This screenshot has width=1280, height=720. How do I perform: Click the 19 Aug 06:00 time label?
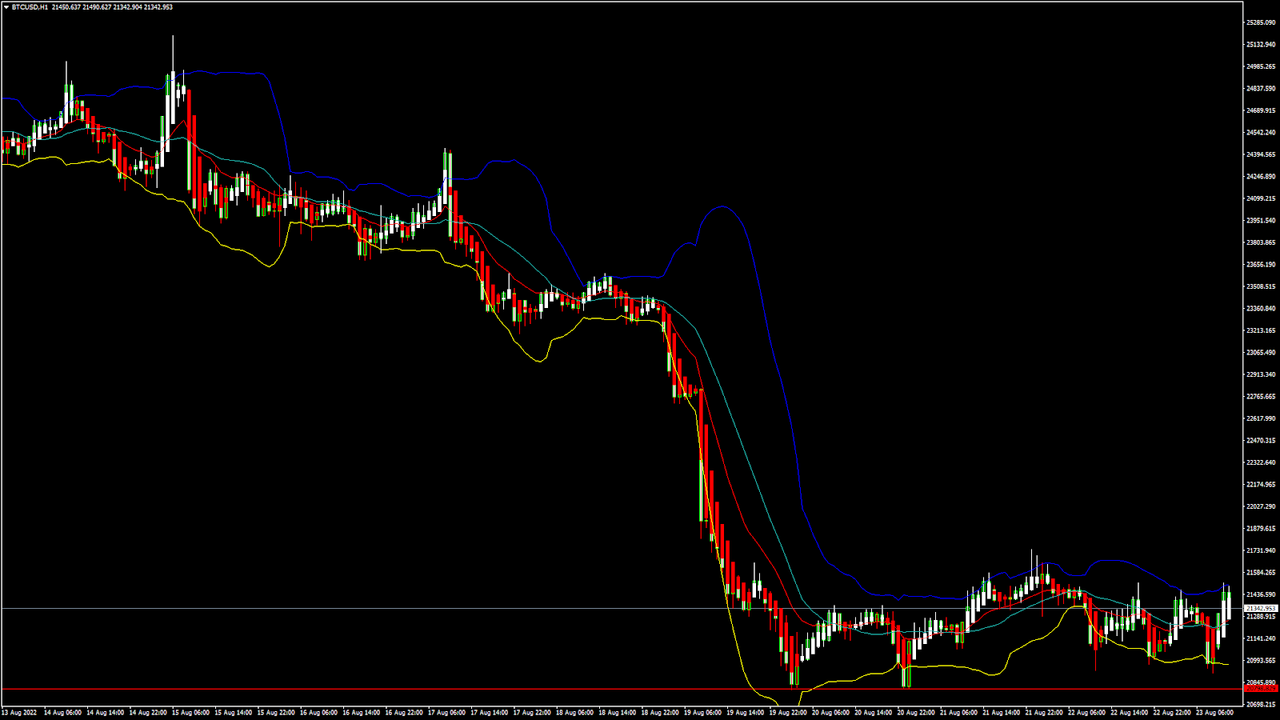pyautogui.click(x=703, y=713)
